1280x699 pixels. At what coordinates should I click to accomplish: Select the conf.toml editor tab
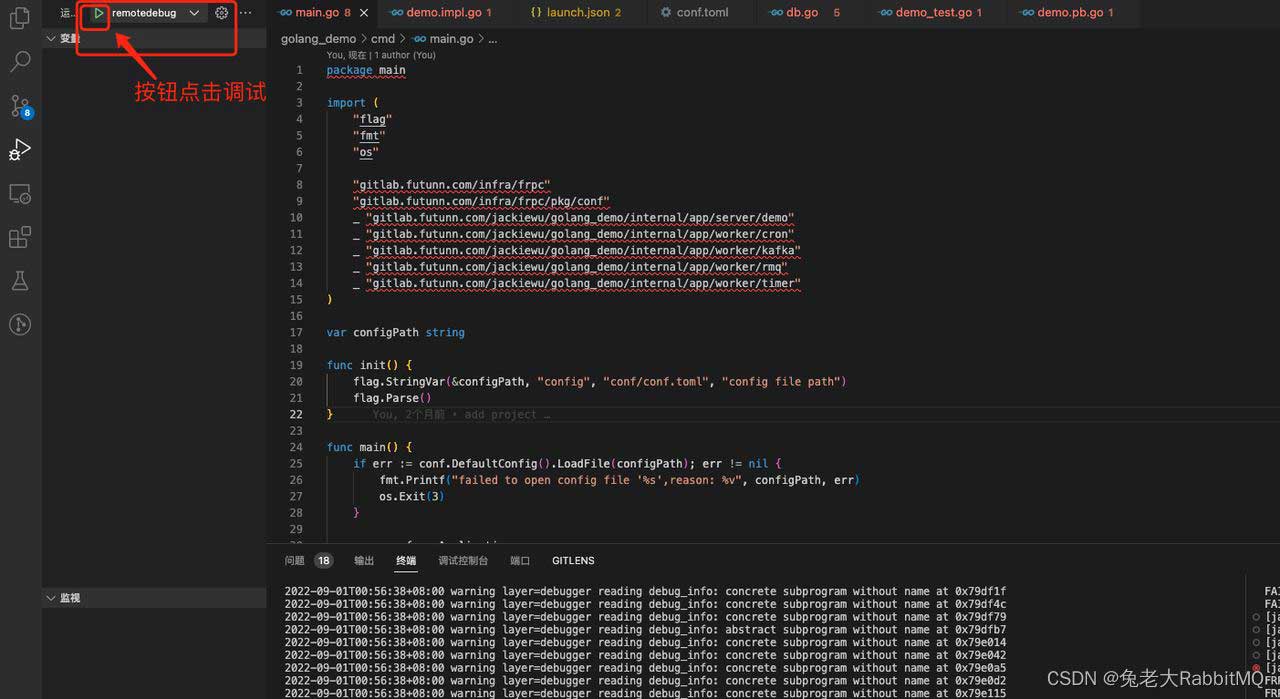(700, 12)
